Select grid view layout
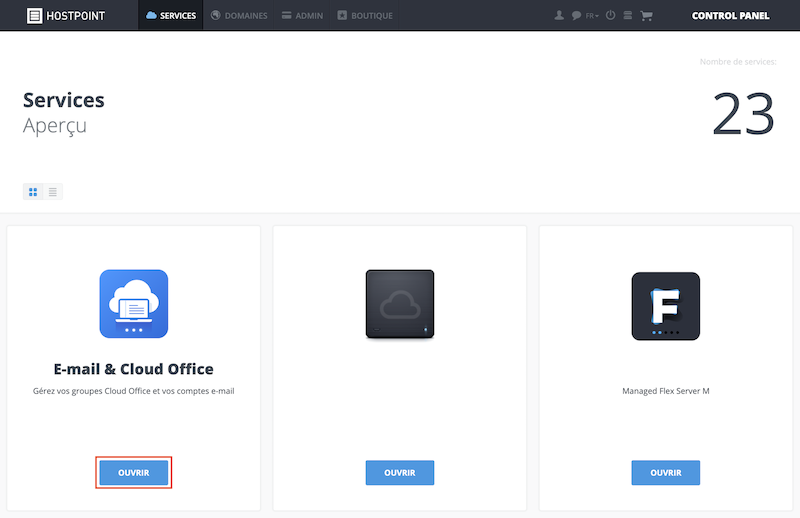Viewport: 800px width, 518px height. [x=33, y=192]
